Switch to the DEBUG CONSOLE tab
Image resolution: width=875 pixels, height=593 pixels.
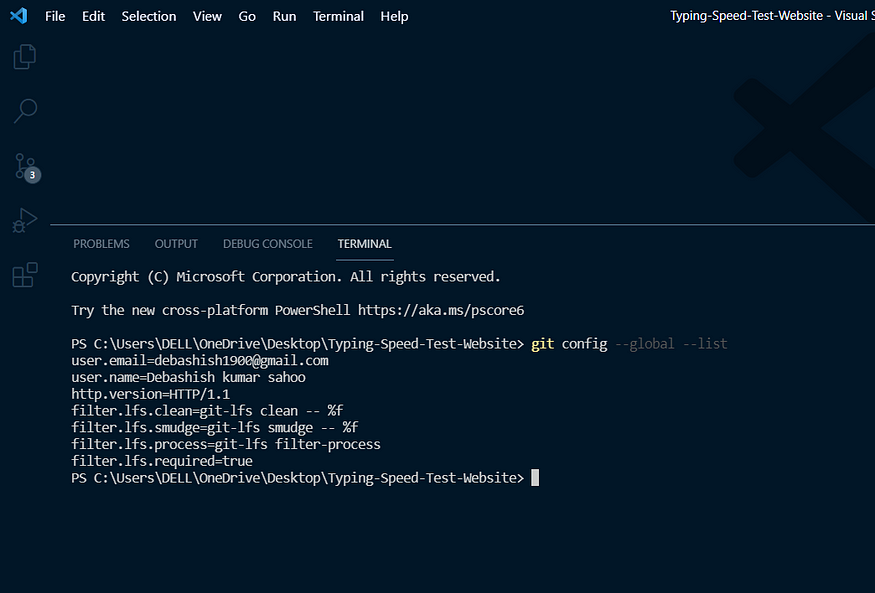click(267, 244)
